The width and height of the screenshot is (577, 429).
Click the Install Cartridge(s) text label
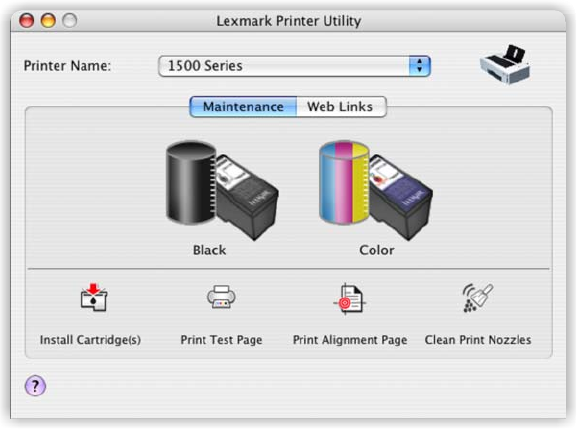click(x=90, y=340)
